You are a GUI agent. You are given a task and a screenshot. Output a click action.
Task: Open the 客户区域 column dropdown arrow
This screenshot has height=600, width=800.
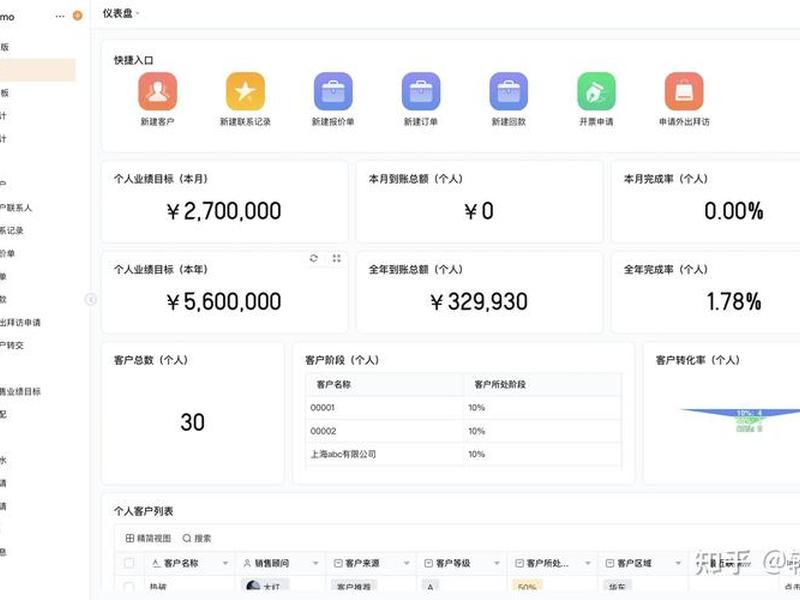pos(678,563)
